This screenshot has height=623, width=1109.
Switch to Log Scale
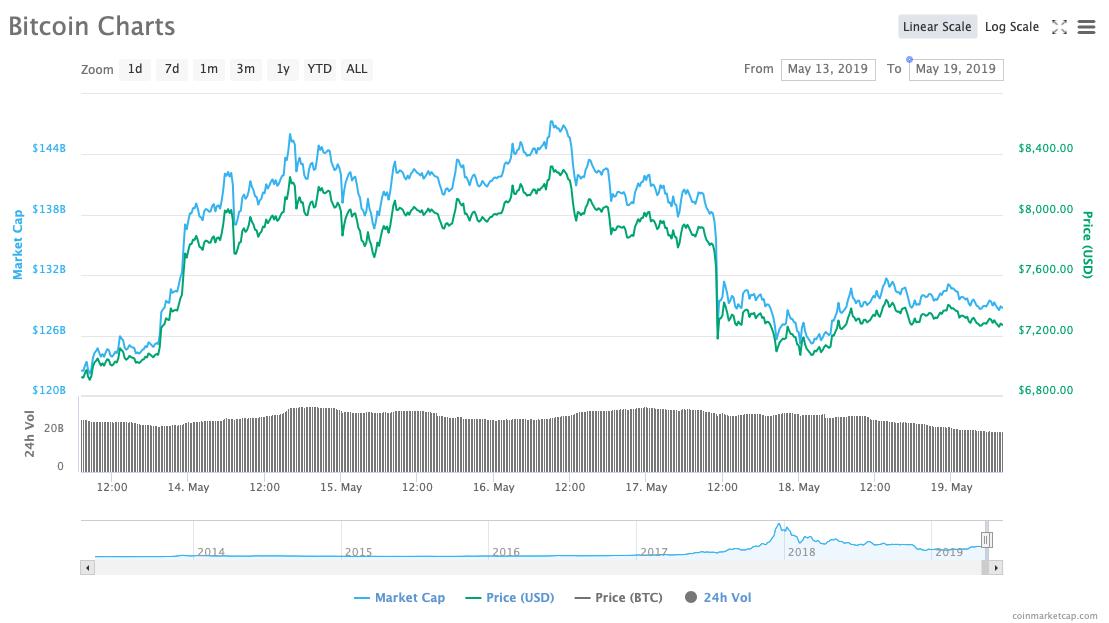[x=1011, y=27]
